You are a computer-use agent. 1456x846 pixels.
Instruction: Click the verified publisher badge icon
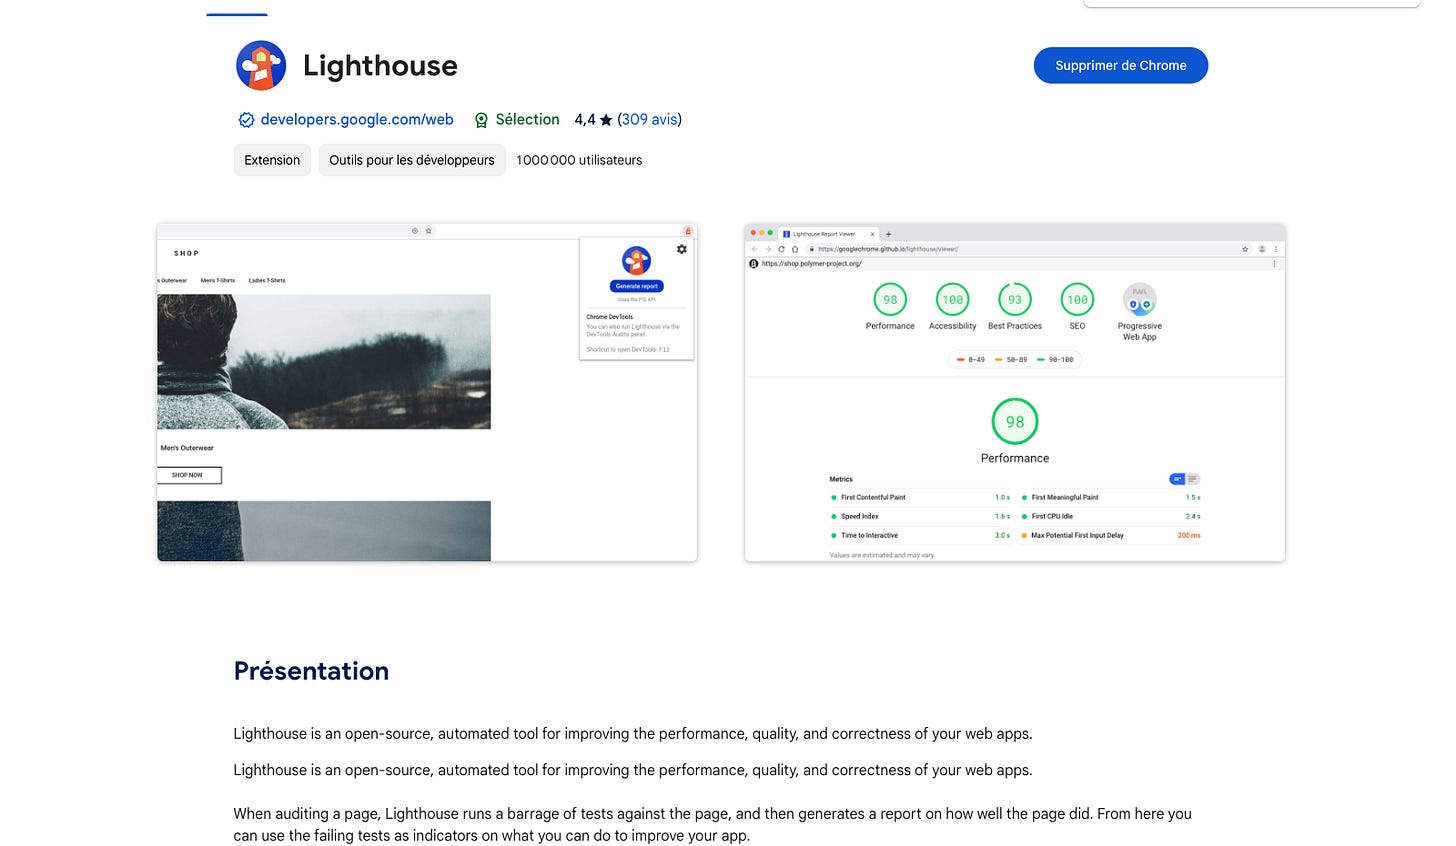pyautogui.click(x=246, y=120)
